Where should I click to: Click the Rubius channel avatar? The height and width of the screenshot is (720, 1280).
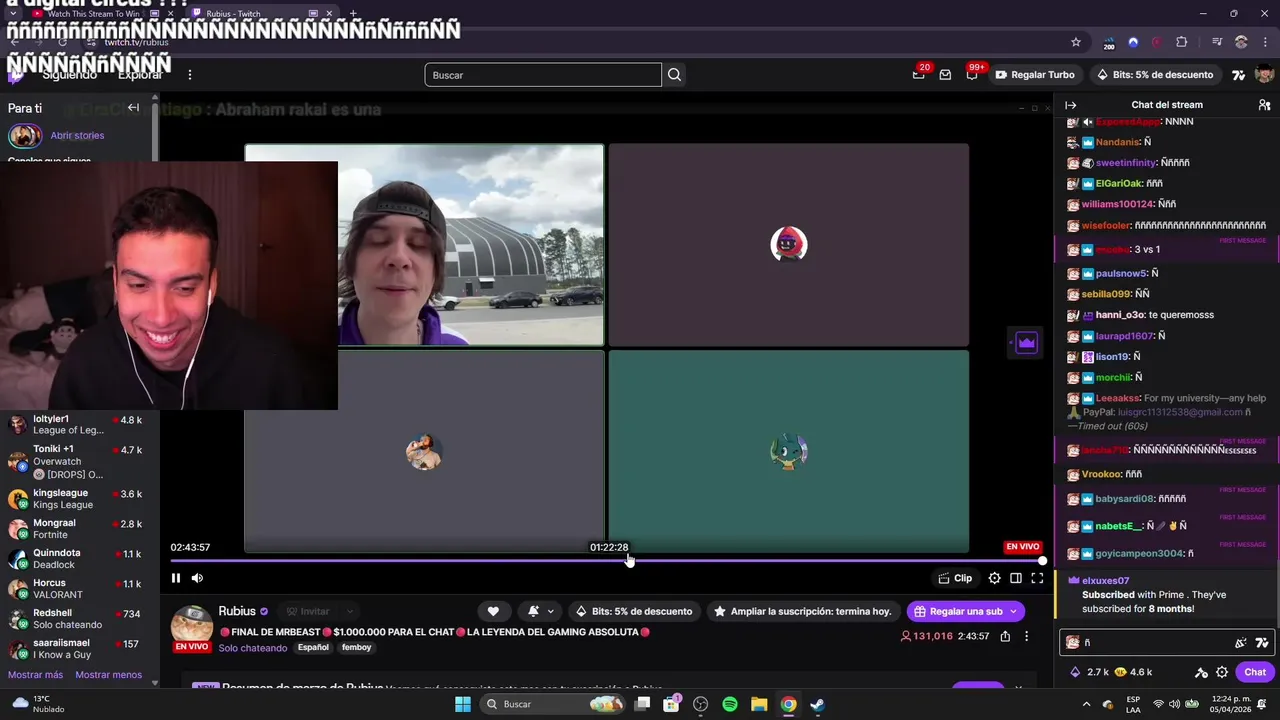(192, 623)
